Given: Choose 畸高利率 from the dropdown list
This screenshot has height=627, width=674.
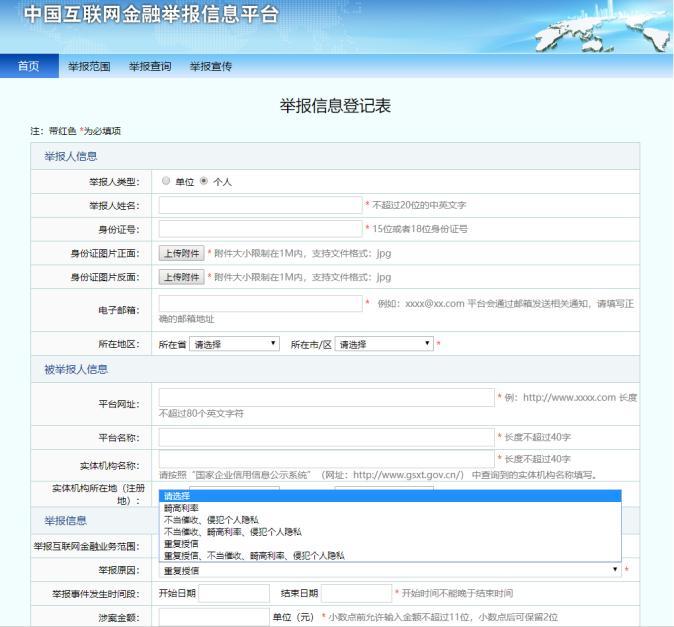Looking at the screenshot, I should (181, 508).
